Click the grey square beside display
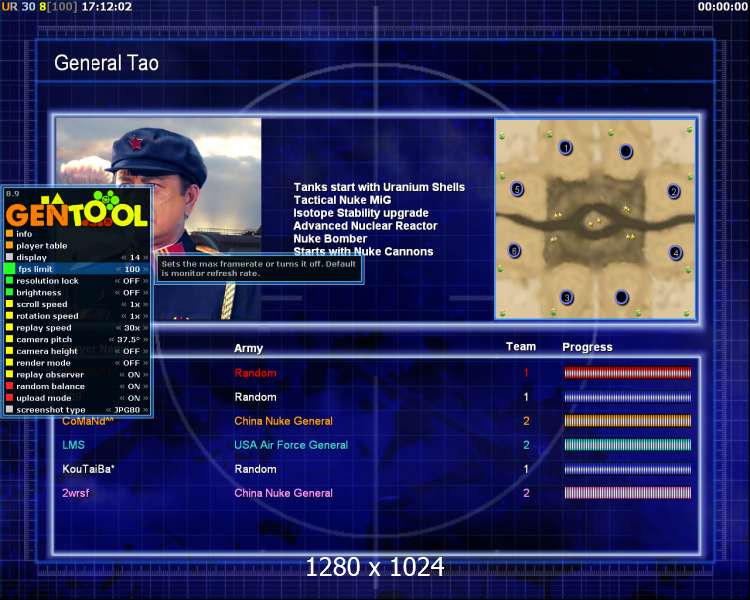 pyautogui.click(x=9, y=257)
